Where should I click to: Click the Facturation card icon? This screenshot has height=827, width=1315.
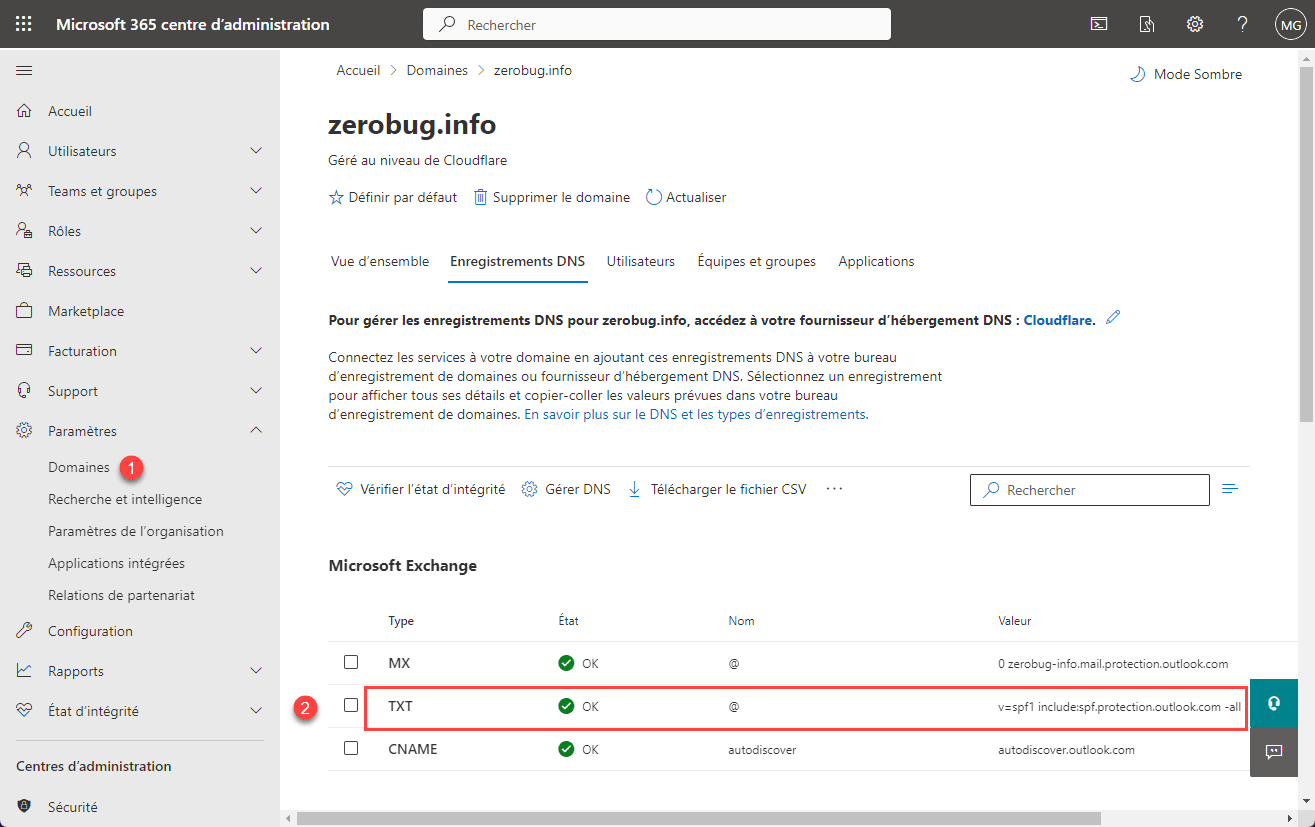(25, 351)
